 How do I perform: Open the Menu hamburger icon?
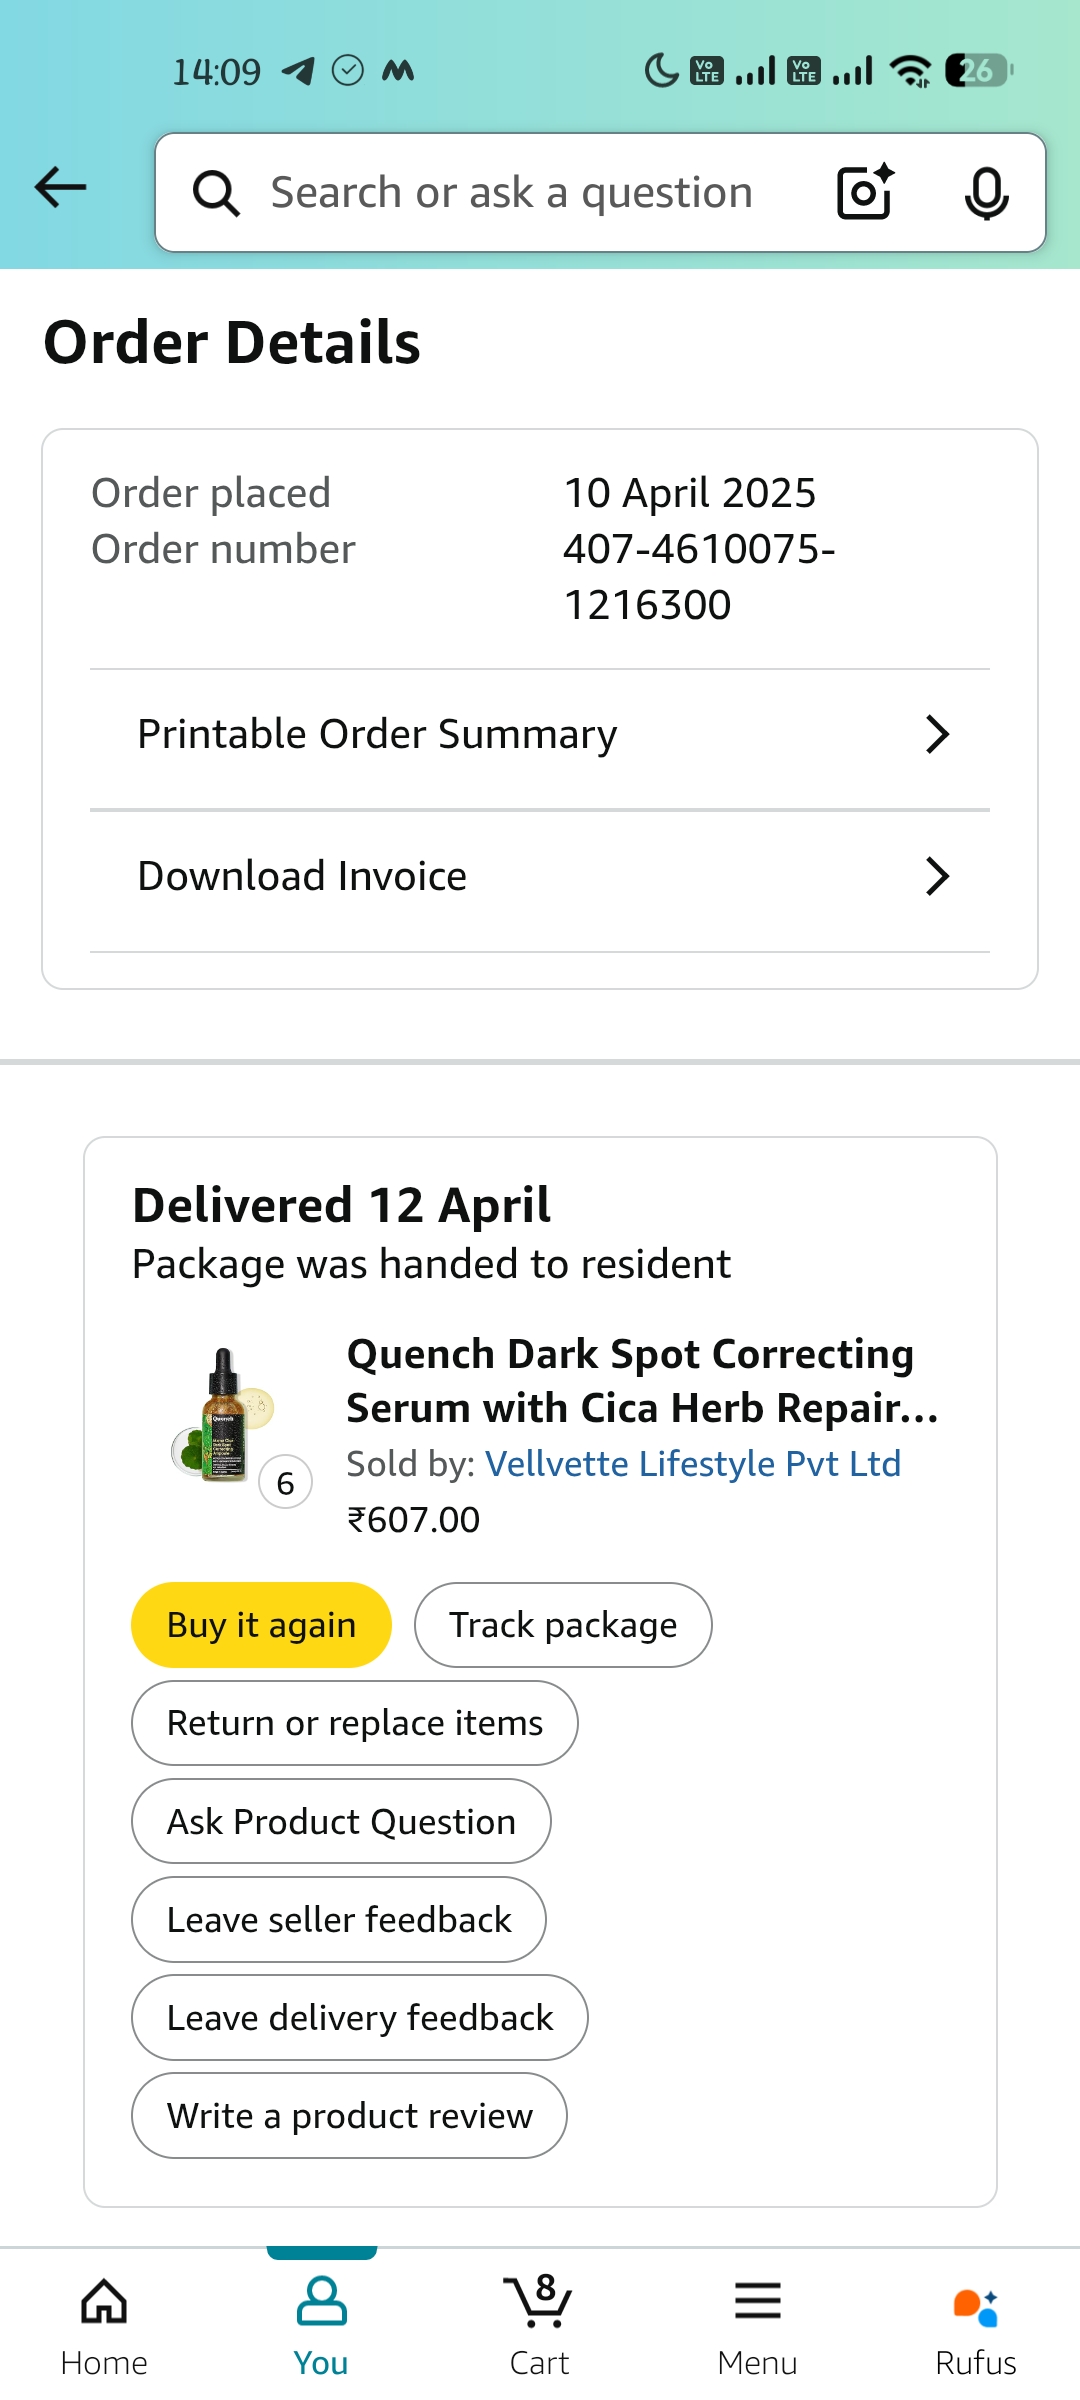point(757,2324)
